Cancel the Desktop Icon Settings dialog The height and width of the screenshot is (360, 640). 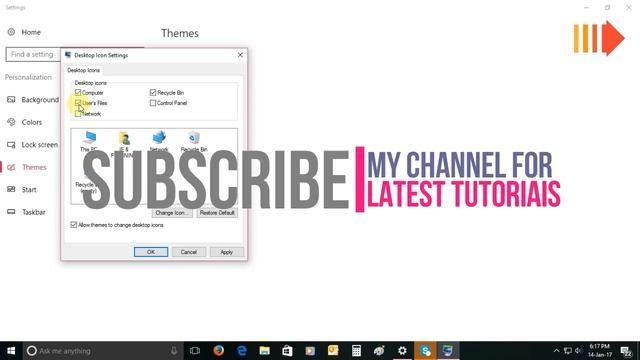point(189,252)
